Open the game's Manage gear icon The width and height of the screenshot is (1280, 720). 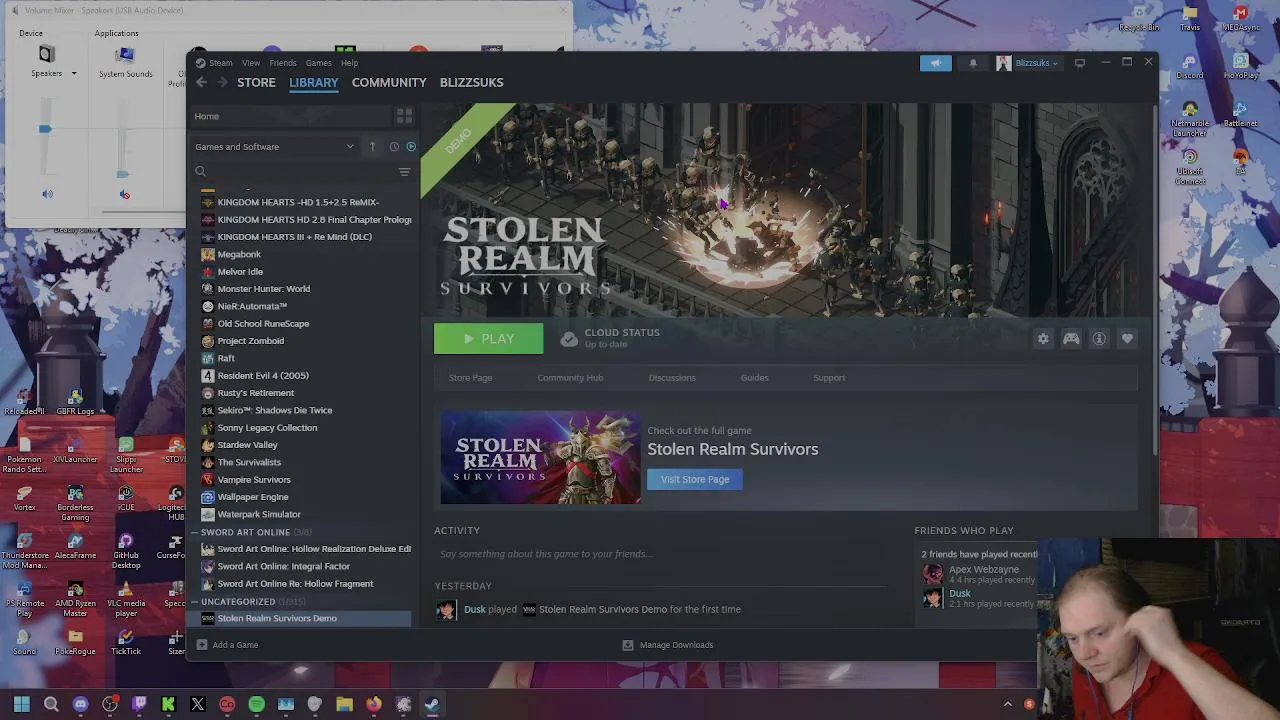click(x=1043, y=339)
